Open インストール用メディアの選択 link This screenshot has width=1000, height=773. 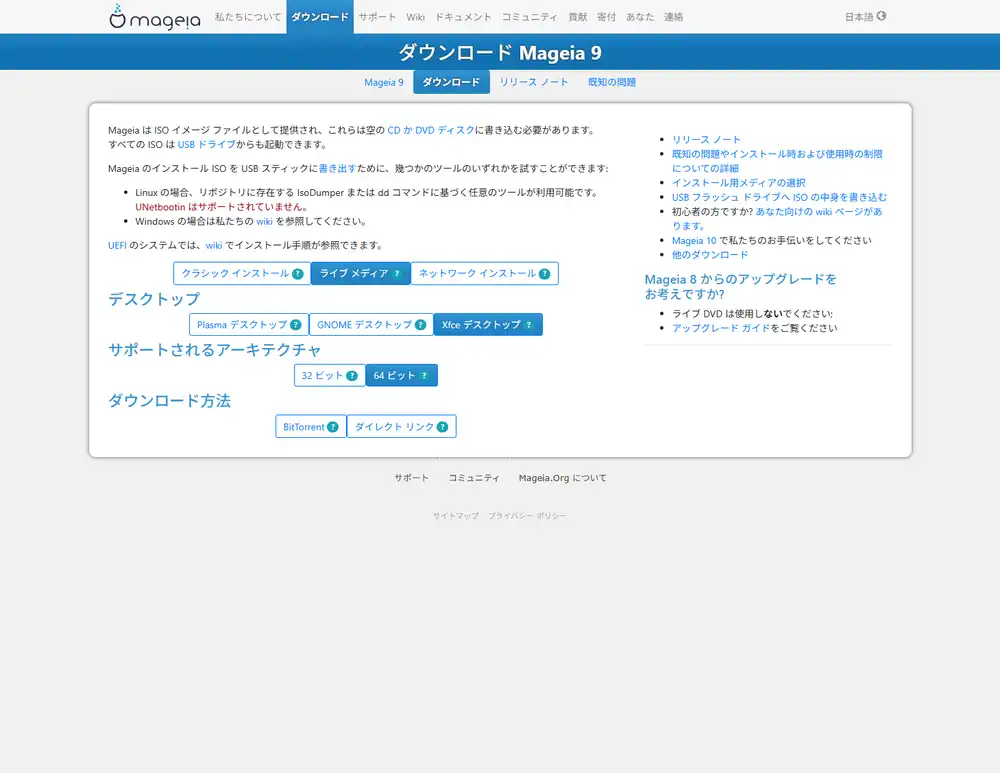click(739, 183)
